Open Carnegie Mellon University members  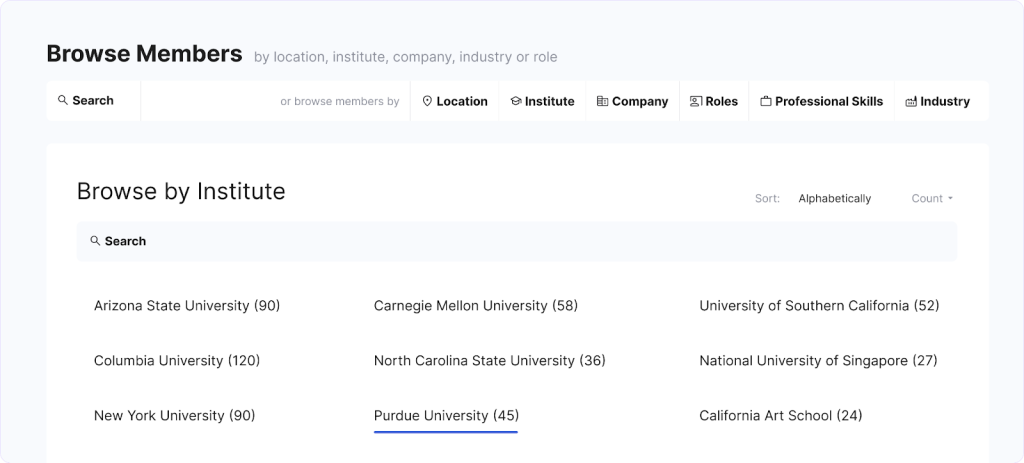476,306
